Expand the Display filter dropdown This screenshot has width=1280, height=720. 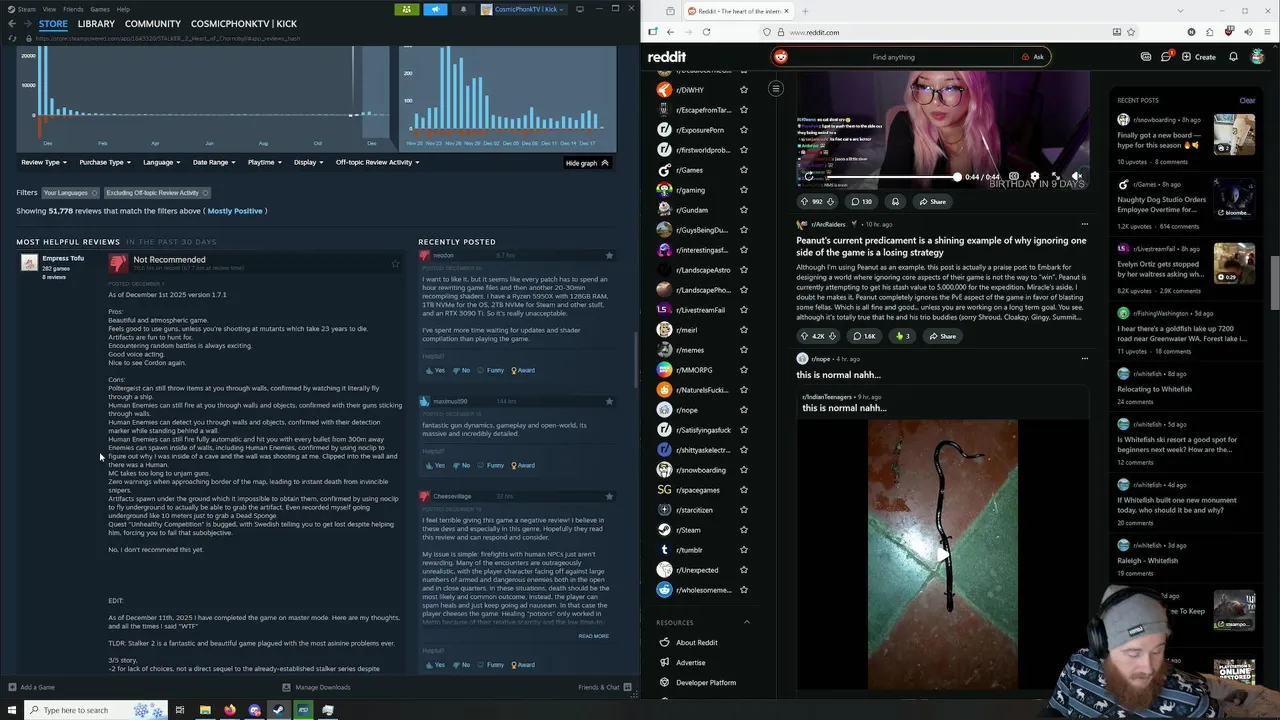coord(308,162)
